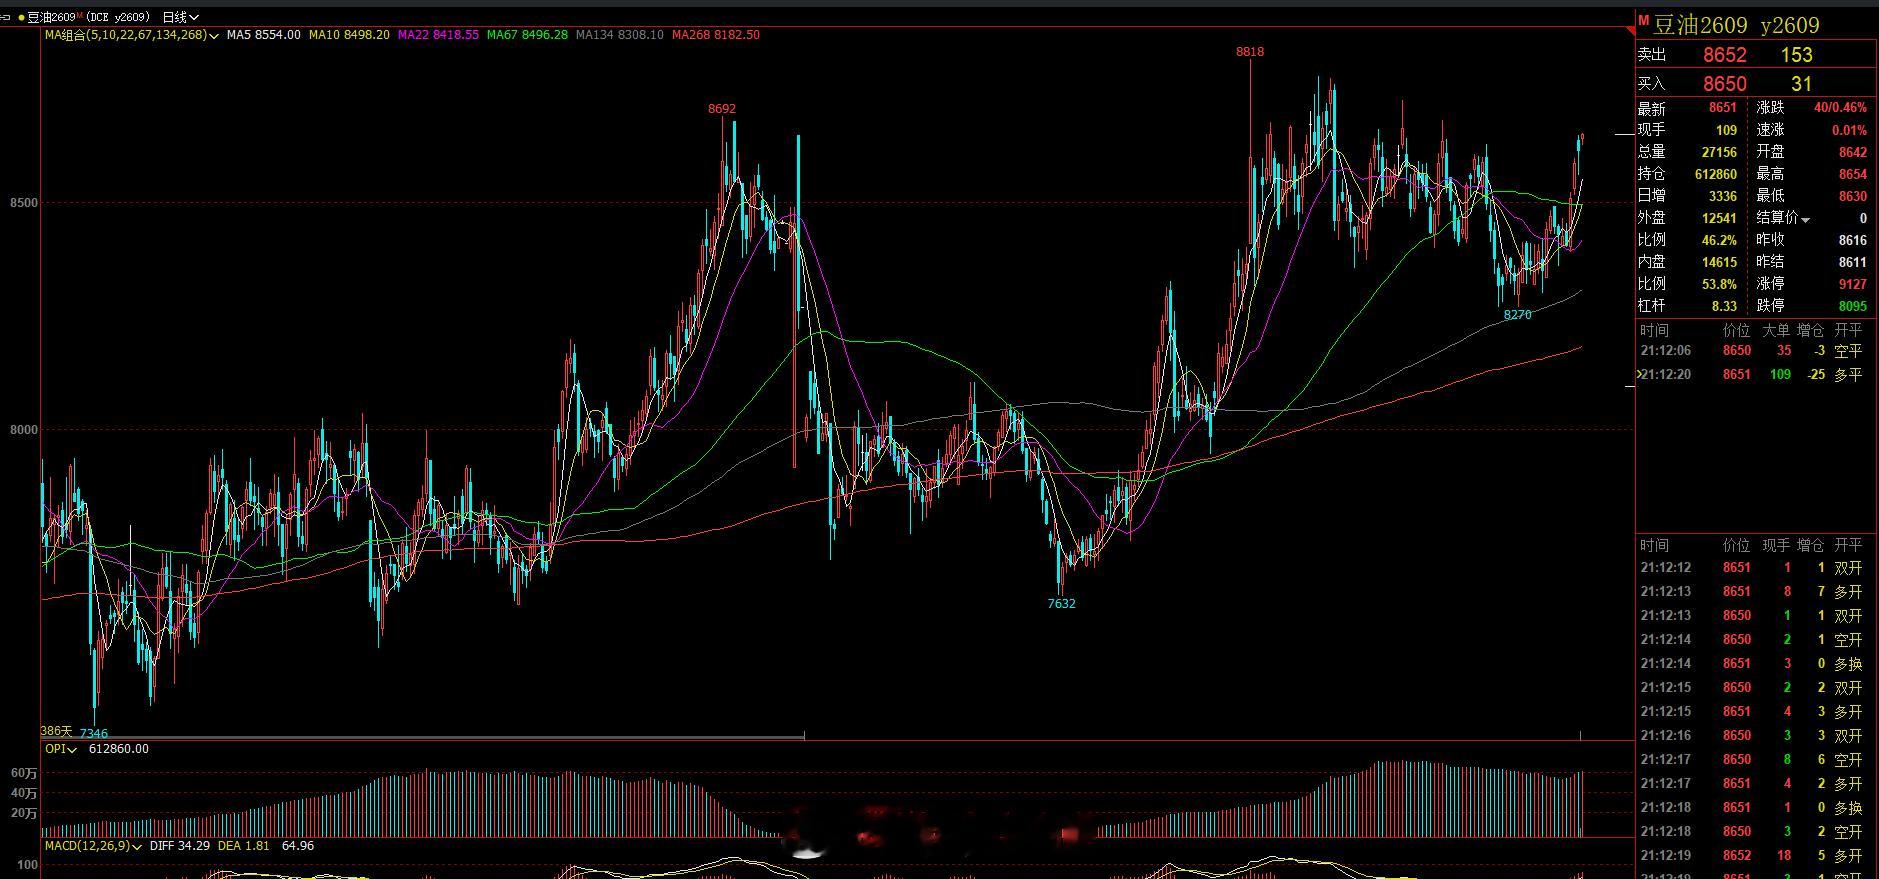Click the yellow dot icon beside 豆油2609

21,17
